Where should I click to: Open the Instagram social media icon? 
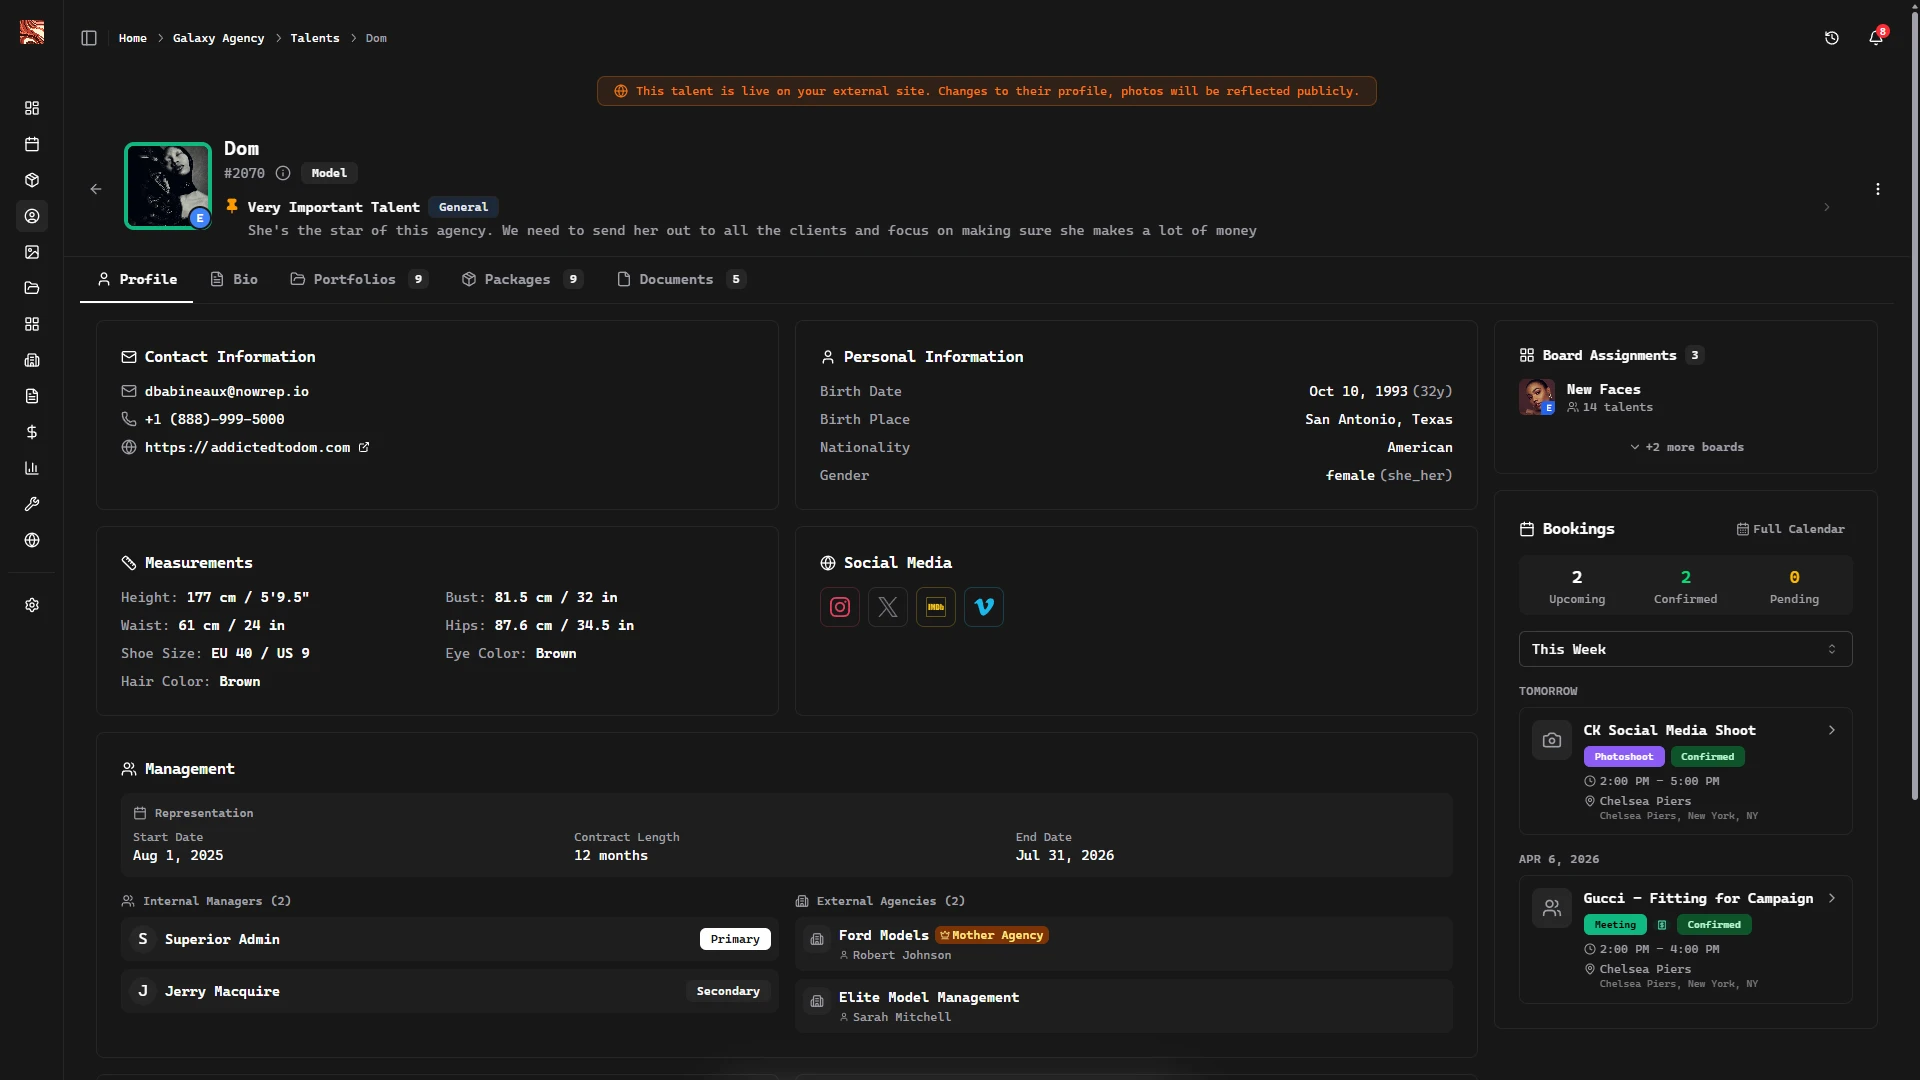840,607
